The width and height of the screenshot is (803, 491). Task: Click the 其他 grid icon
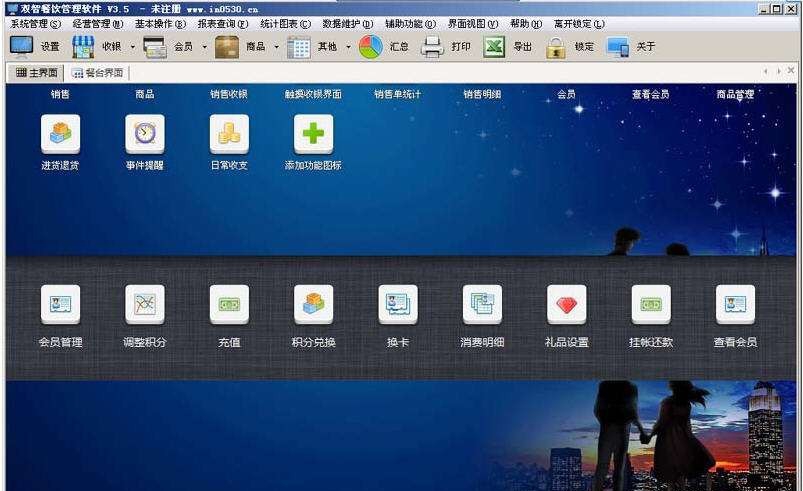coord(299,47)
